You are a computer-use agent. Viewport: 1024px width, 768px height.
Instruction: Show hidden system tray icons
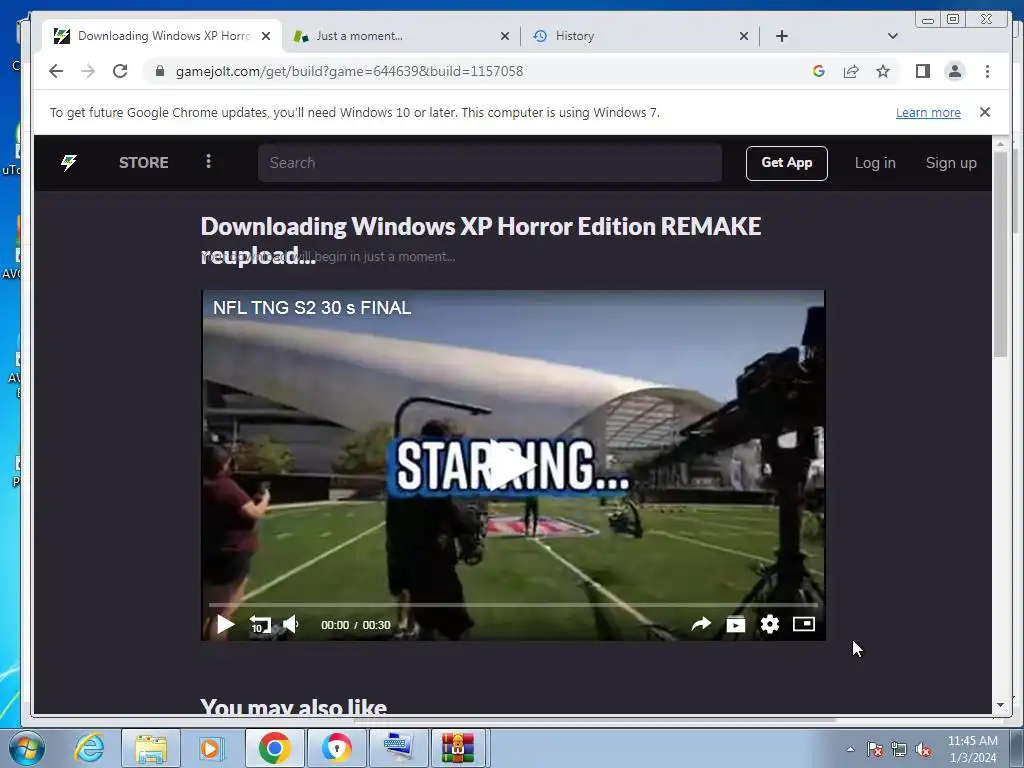click(850, 749)
